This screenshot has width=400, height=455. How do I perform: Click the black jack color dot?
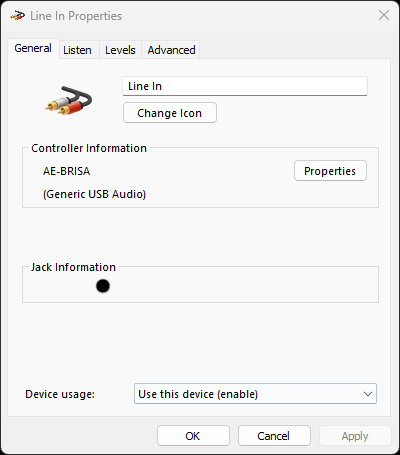point(103,286)
